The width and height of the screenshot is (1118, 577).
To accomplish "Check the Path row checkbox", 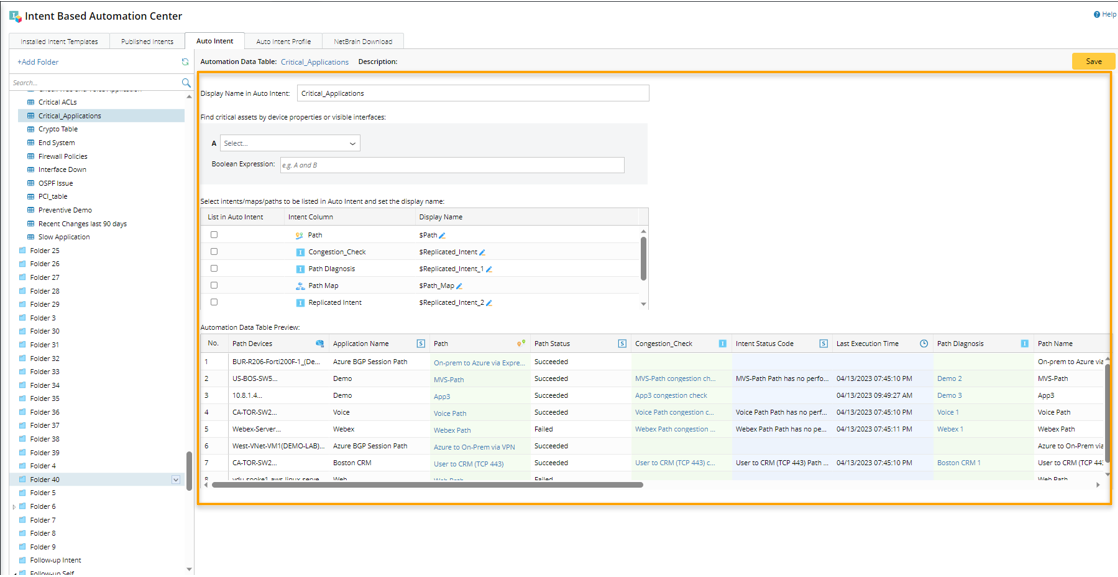I will 214,235.
